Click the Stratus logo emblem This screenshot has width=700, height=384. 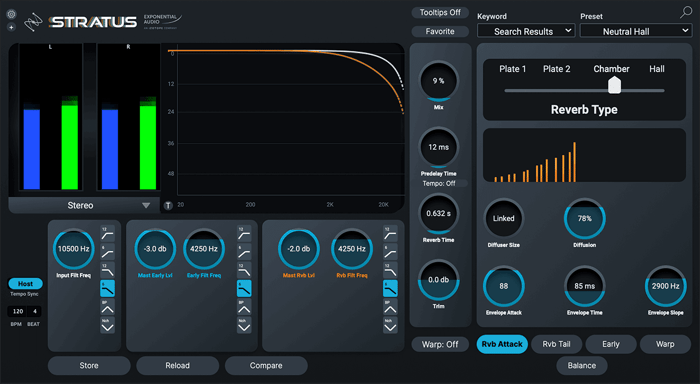[x=33, y=22]
